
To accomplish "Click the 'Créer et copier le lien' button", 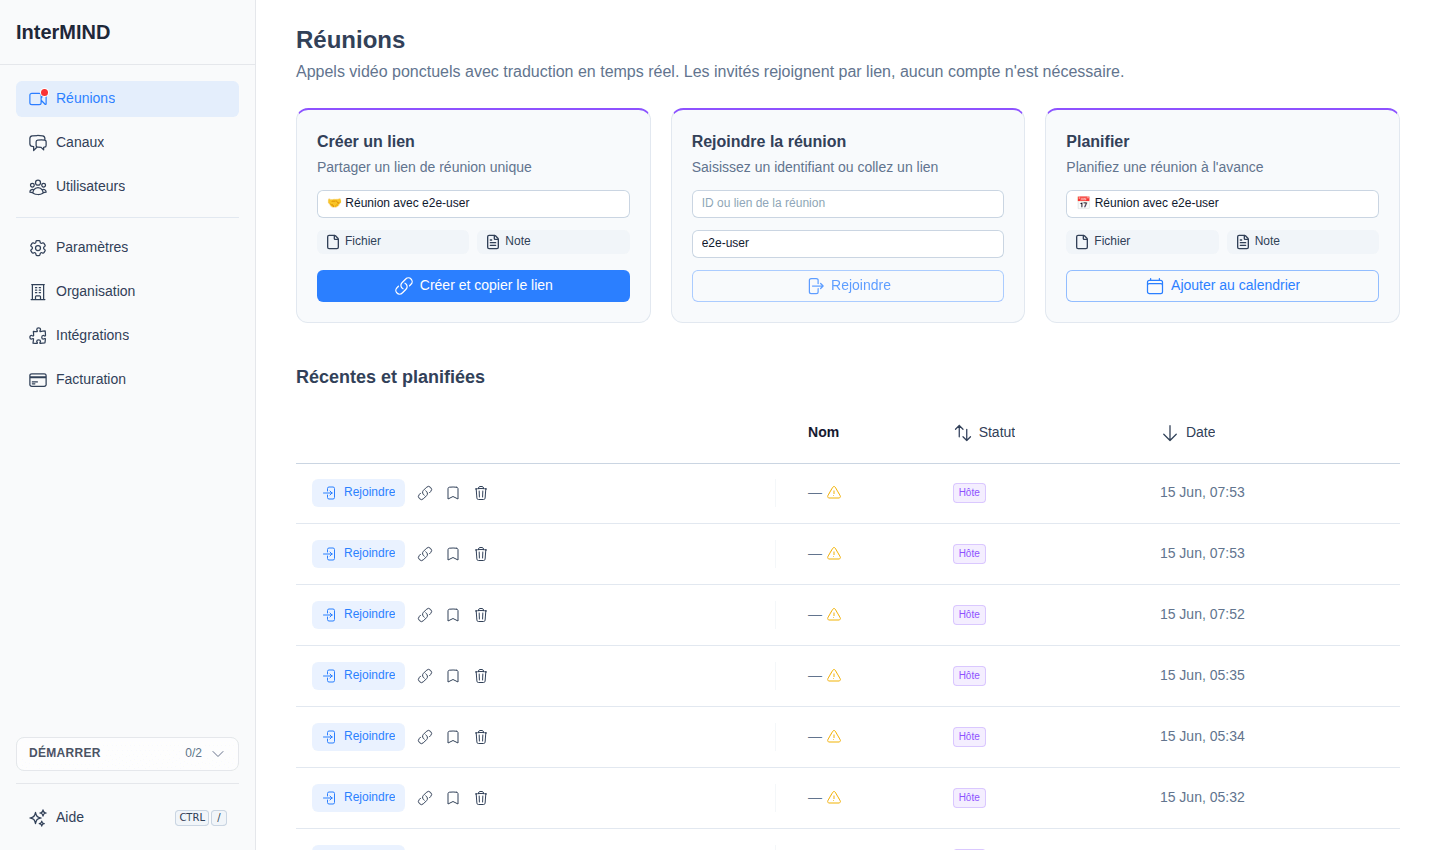I will [473, 286].
